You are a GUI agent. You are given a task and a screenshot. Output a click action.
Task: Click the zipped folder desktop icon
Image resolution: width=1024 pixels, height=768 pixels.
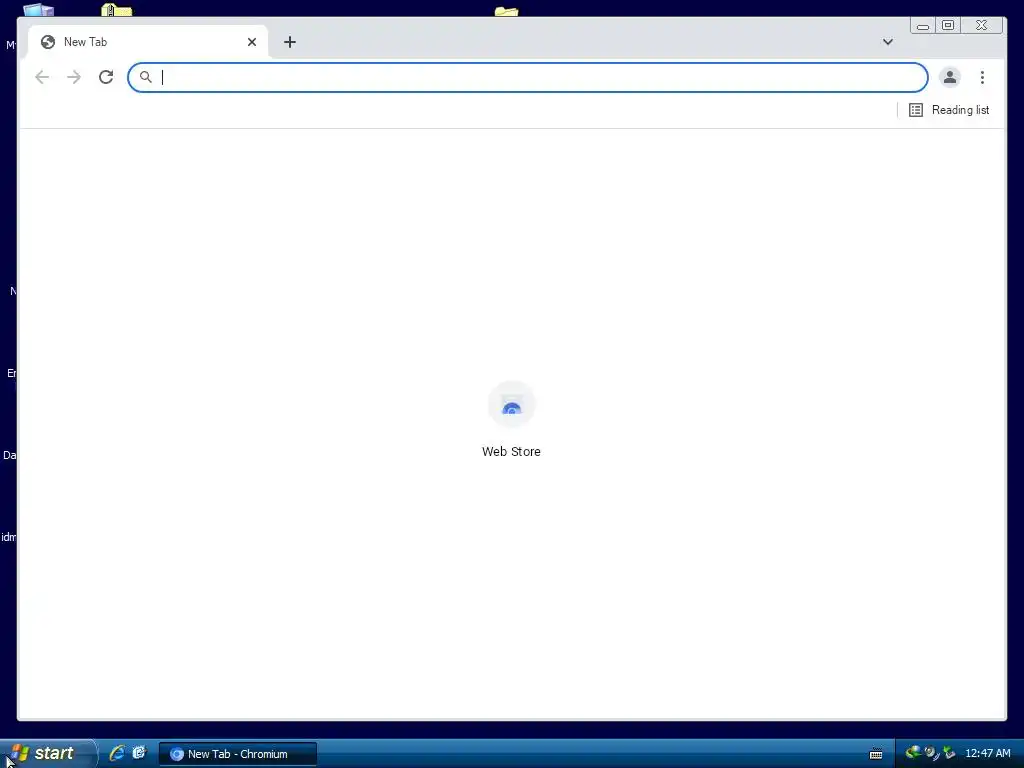[116, 10]
